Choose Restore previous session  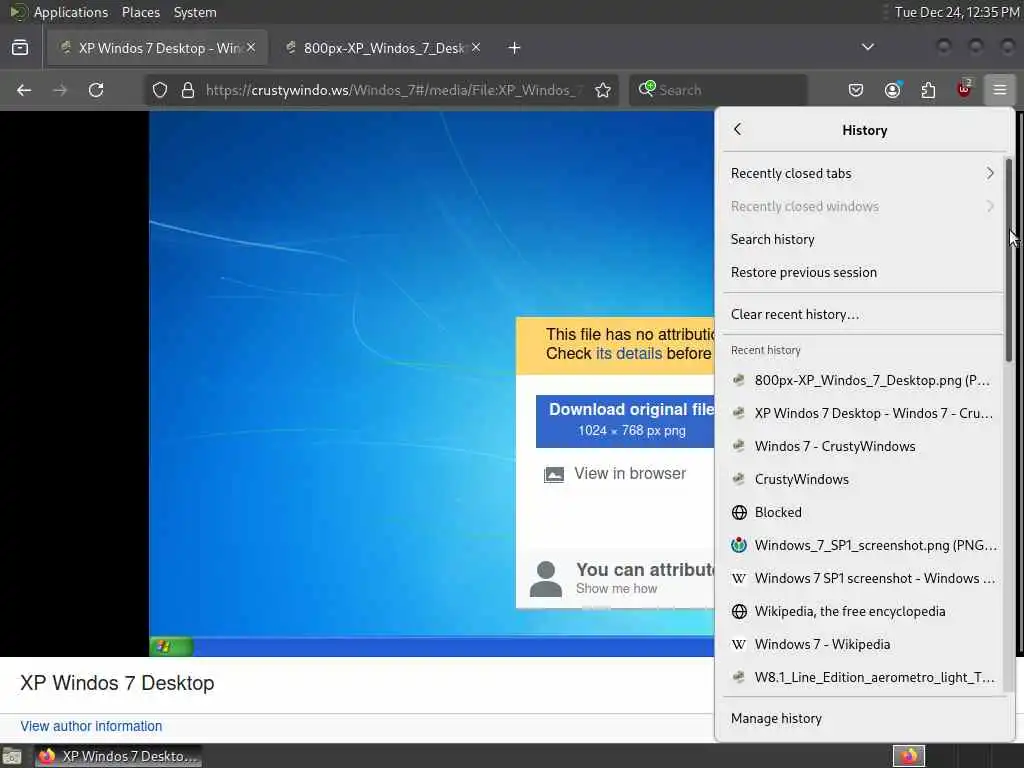point(862,272)
